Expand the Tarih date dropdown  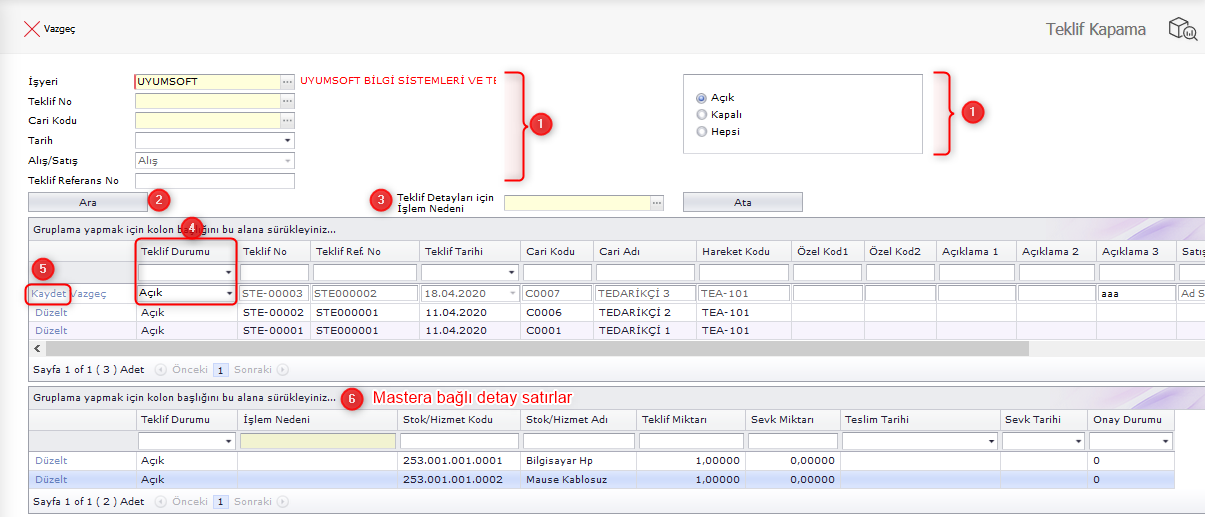pos(288,141)
